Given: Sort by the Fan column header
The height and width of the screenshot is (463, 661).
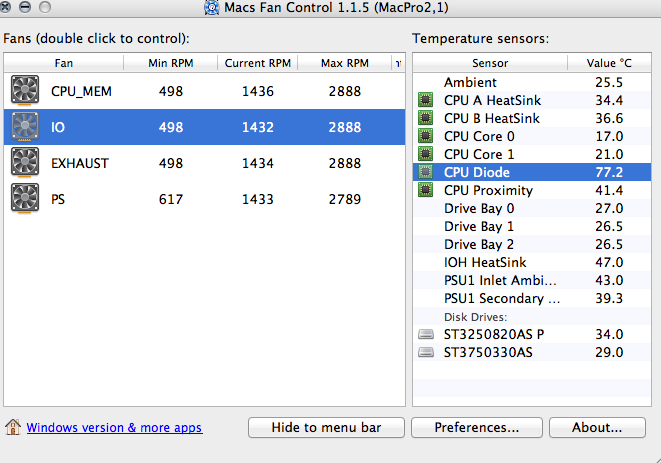Looking at the screenshot, I should (64, 63).
